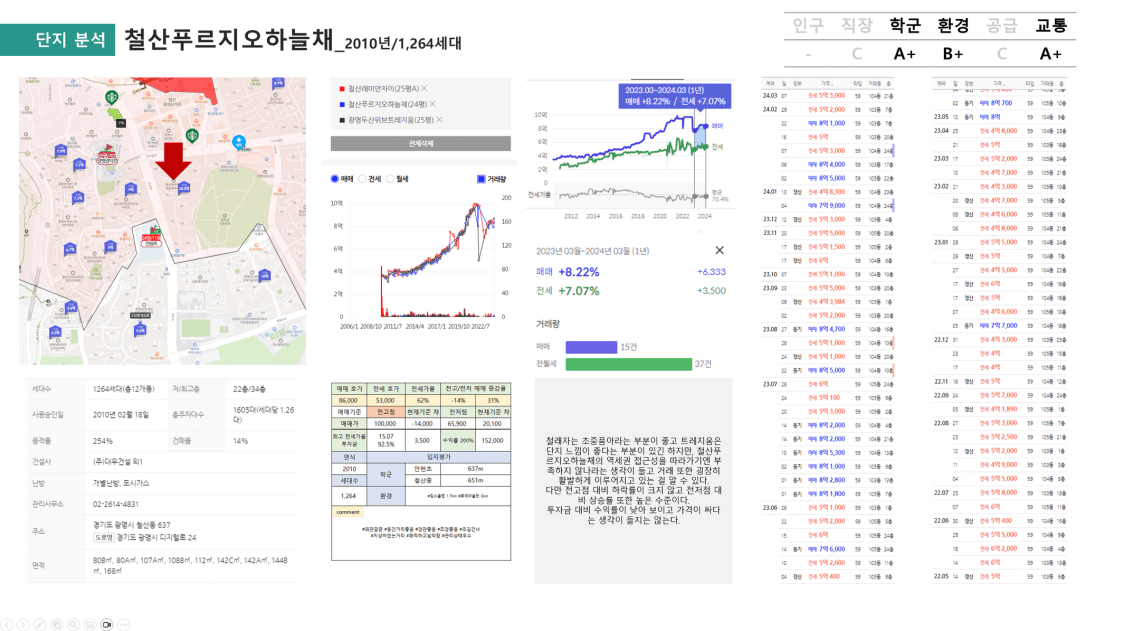Click the 매매 +8.22% / 전세 +7.07% chart tooltip
The width and height of the screenshot is (1124, 631).
click(x=675, y=96)
